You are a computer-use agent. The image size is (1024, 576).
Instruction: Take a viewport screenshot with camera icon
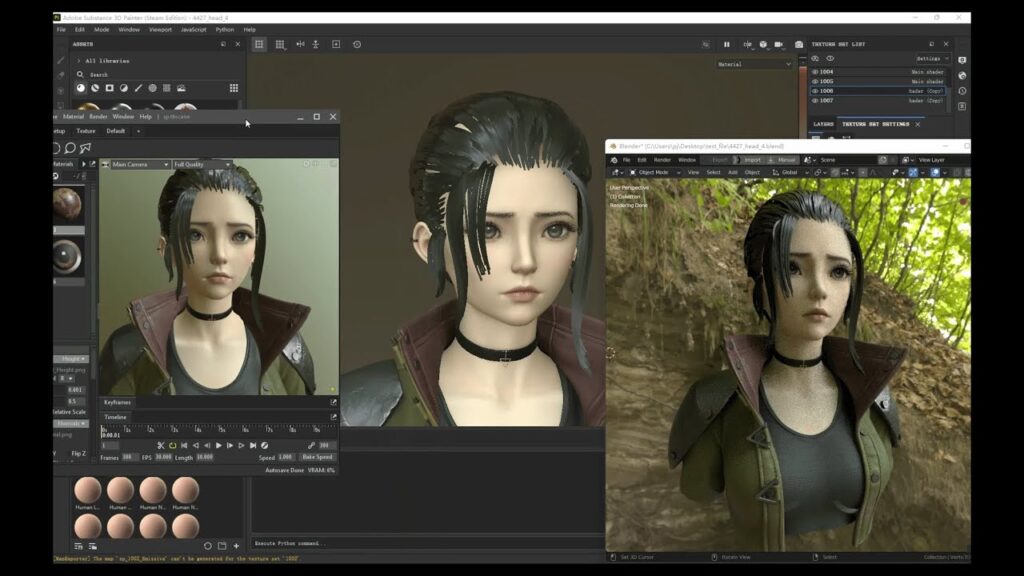point(799,44)
